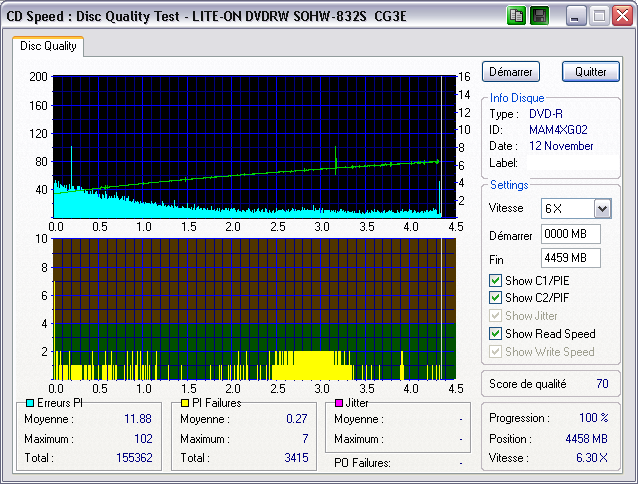The image size is (638, 484).
Task: Click the PI errors maximum 102
Action: pos(143,439)
